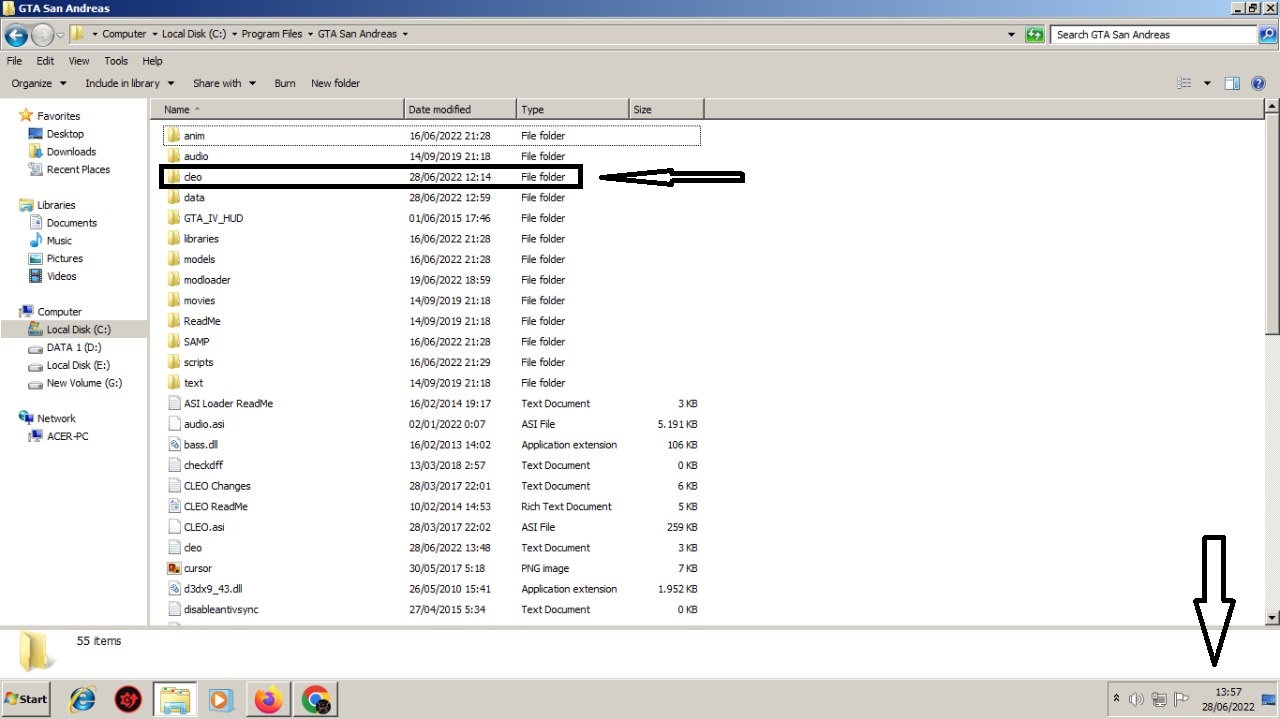Select the CLEO ReadMe rich text icon
Screen dimensions: 1280x719
click(x=174, y=506)
